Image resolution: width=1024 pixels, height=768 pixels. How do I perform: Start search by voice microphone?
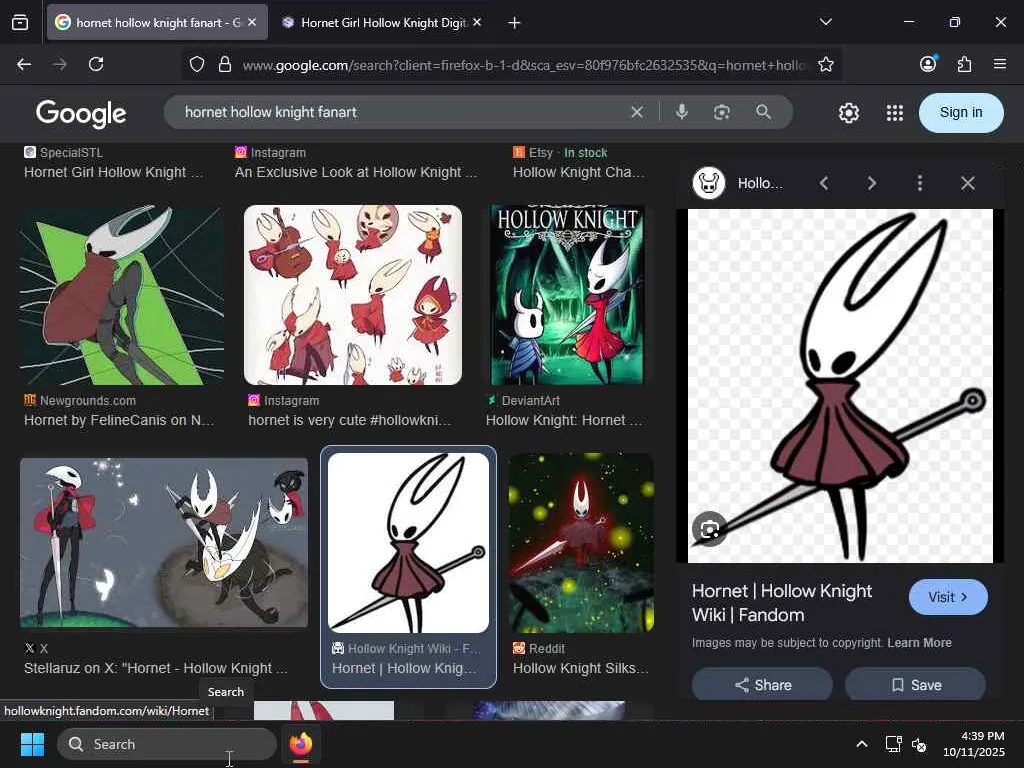tap(681, 112)
